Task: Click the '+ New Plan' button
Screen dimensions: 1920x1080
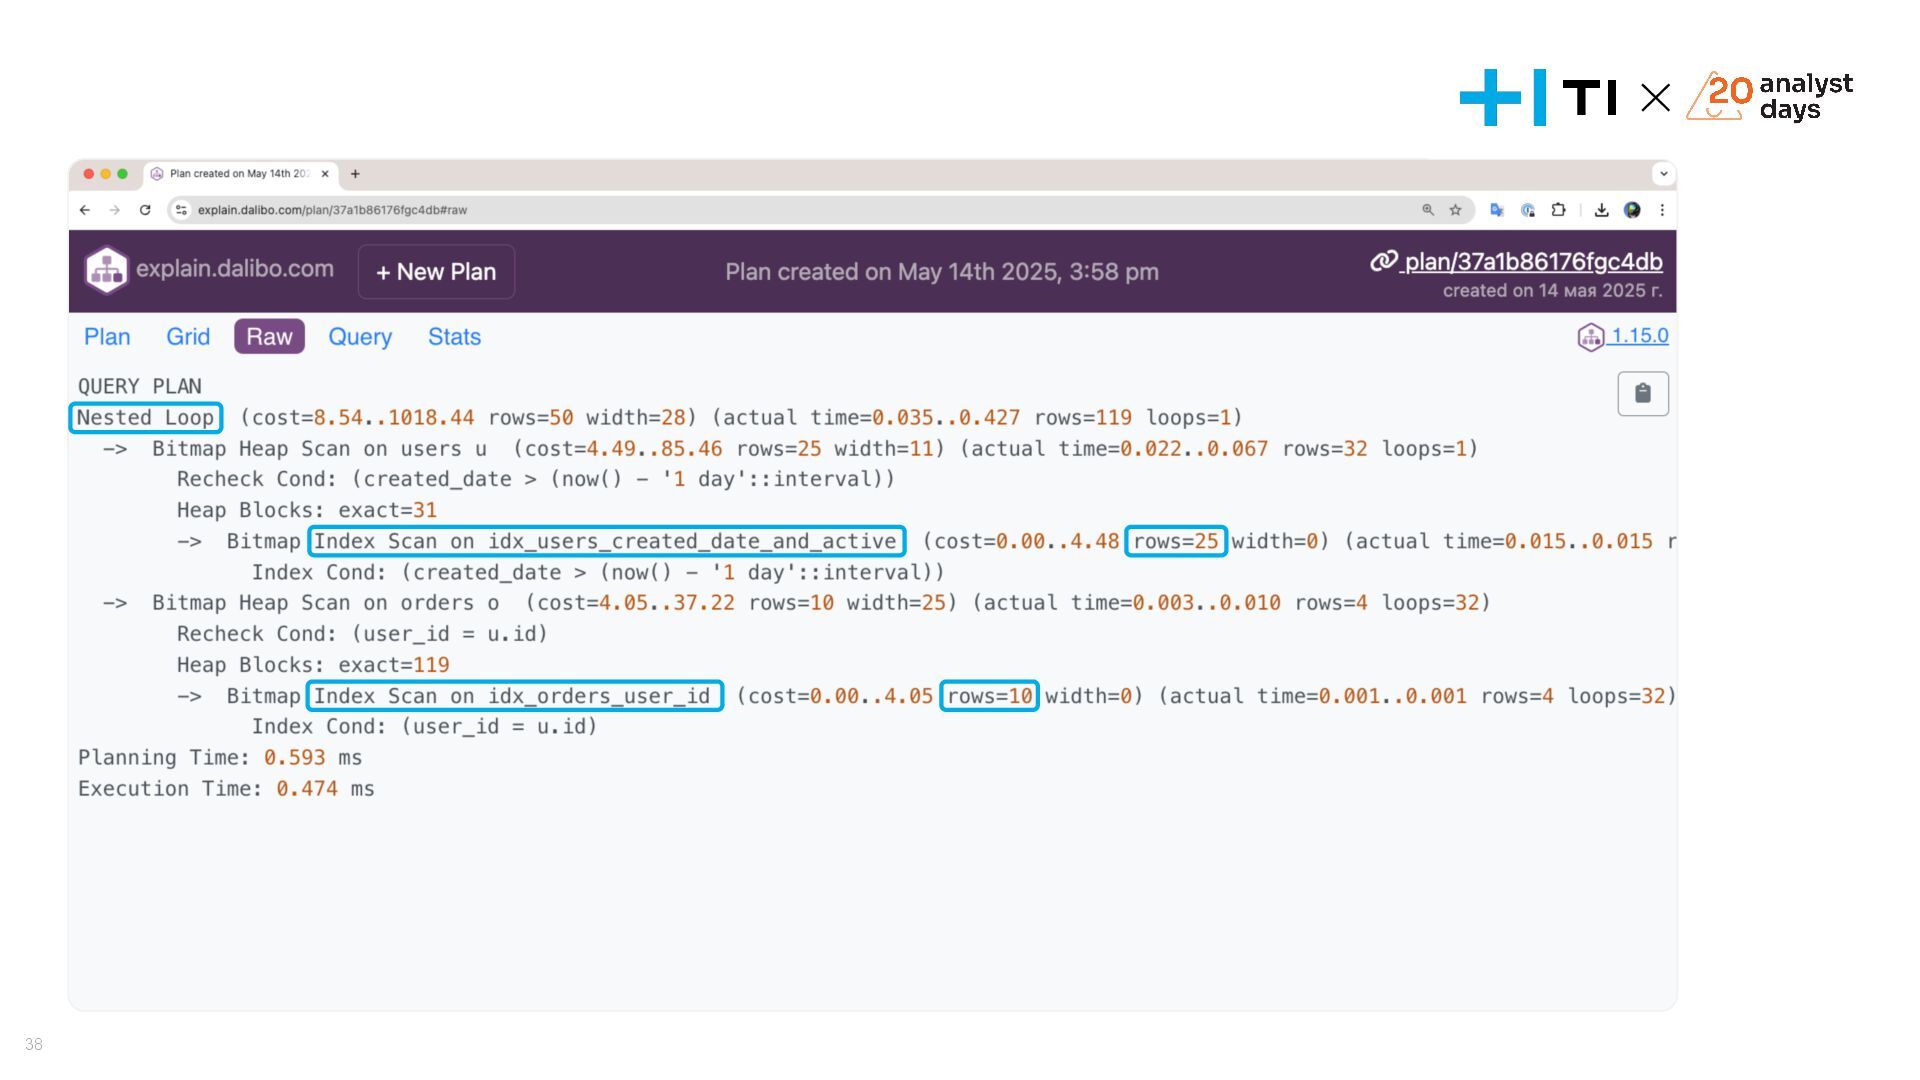Action: click(x=436, y=272)
